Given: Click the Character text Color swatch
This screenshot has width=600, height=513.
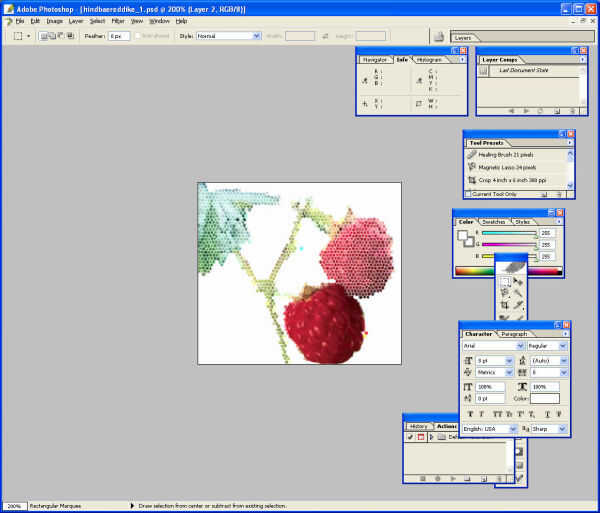Looking at the screenshot, I should coord(545,399).
